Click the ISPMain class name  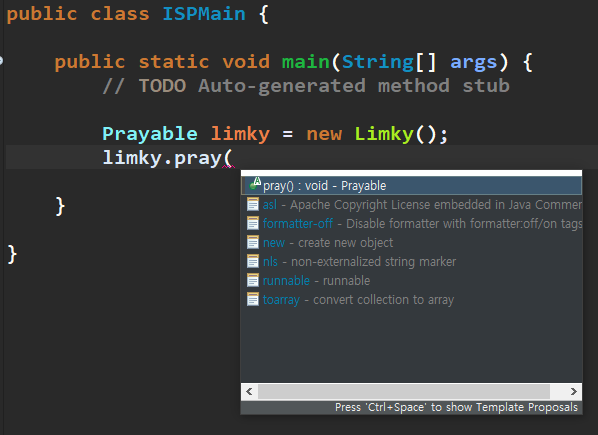(x=204, y=14)
